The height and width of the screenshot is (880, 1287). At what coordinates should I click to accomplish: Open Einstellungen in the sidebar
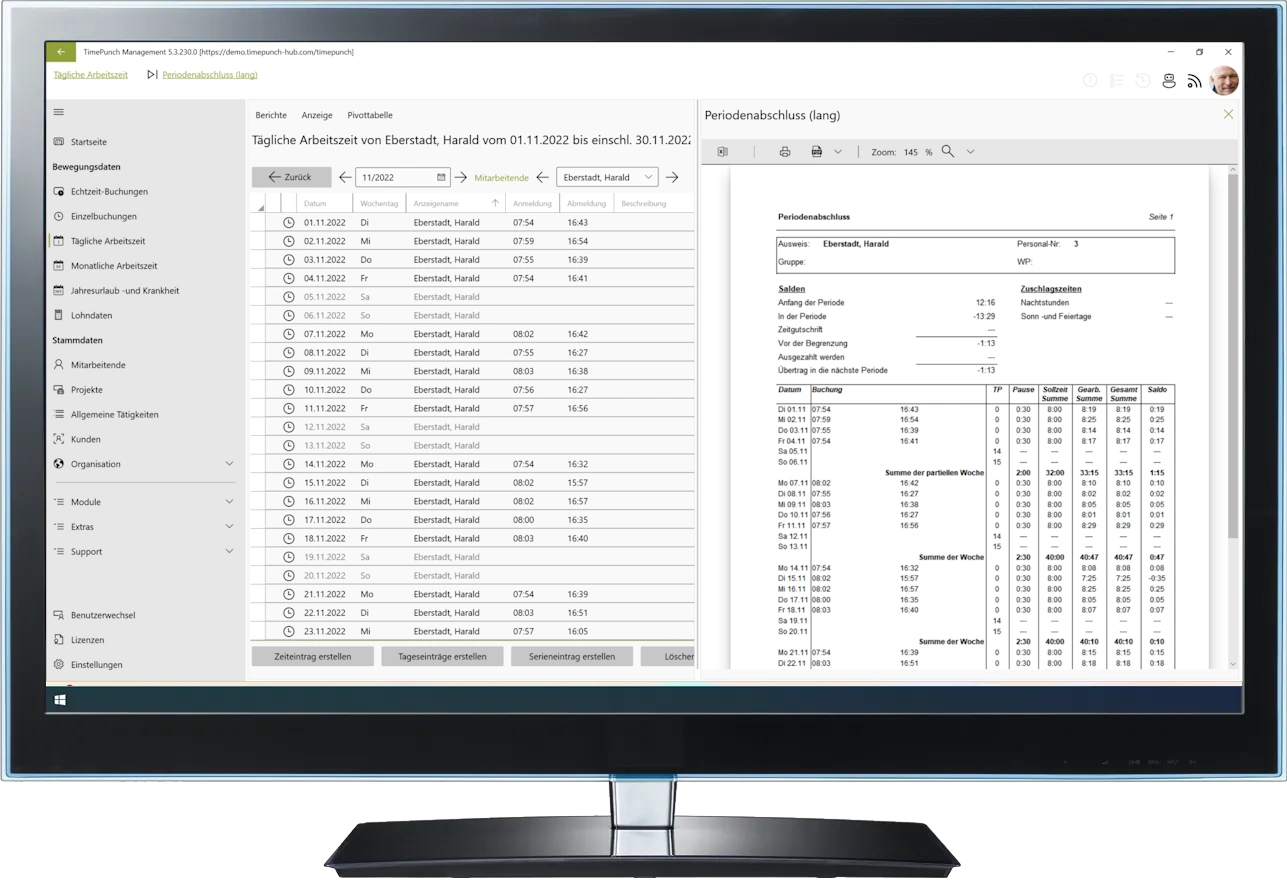pos(88,665)
